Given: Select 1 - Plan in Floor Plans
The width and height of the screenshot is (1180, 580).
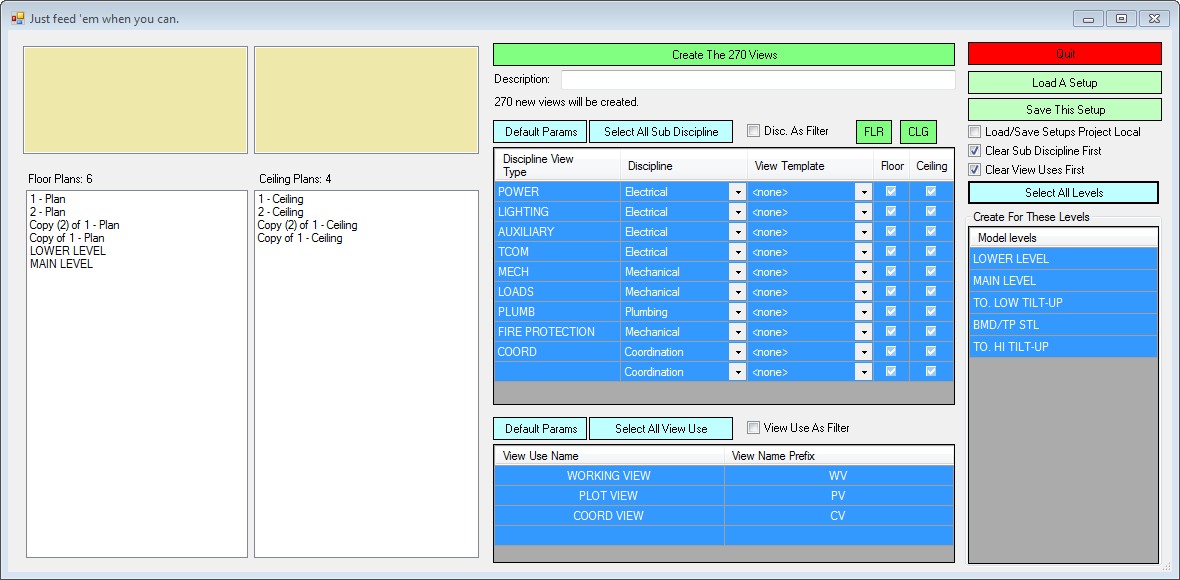Looking at the screenshot, I should pyautogui.click(x=47, y=199).
